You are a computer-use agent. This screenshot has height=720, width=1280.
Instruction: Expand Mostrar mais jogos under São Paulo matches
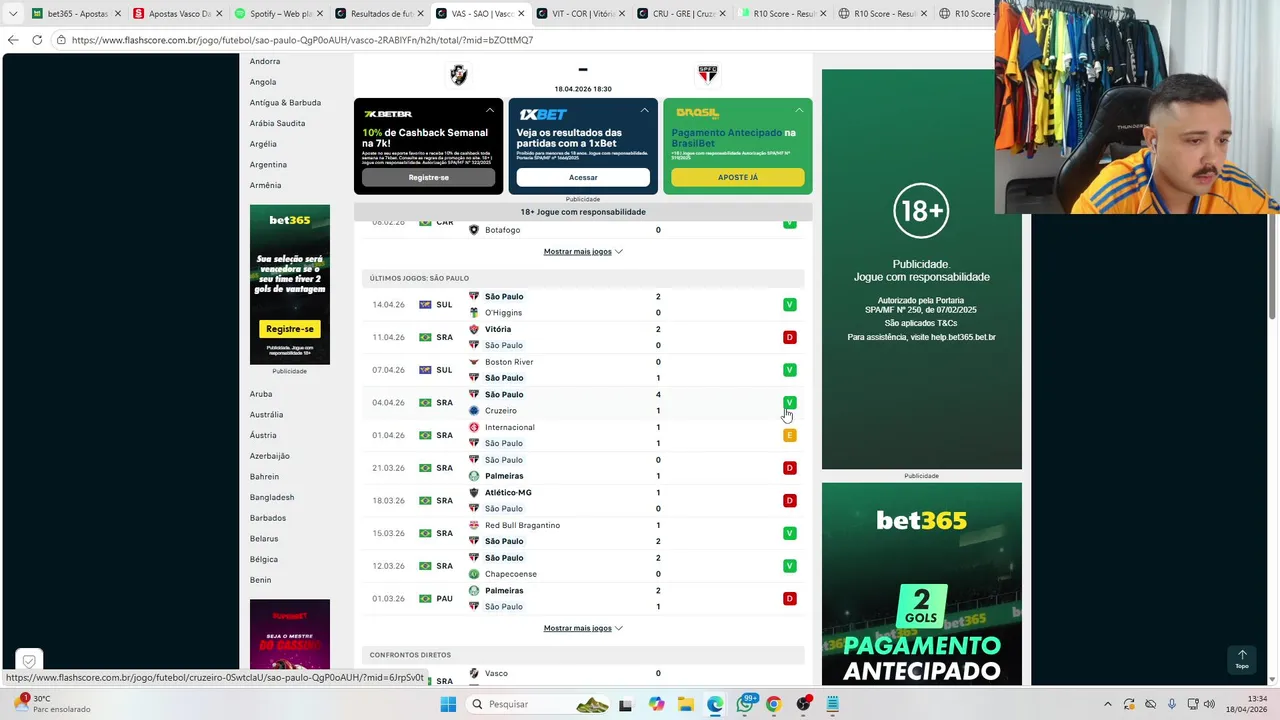point(583,628)
